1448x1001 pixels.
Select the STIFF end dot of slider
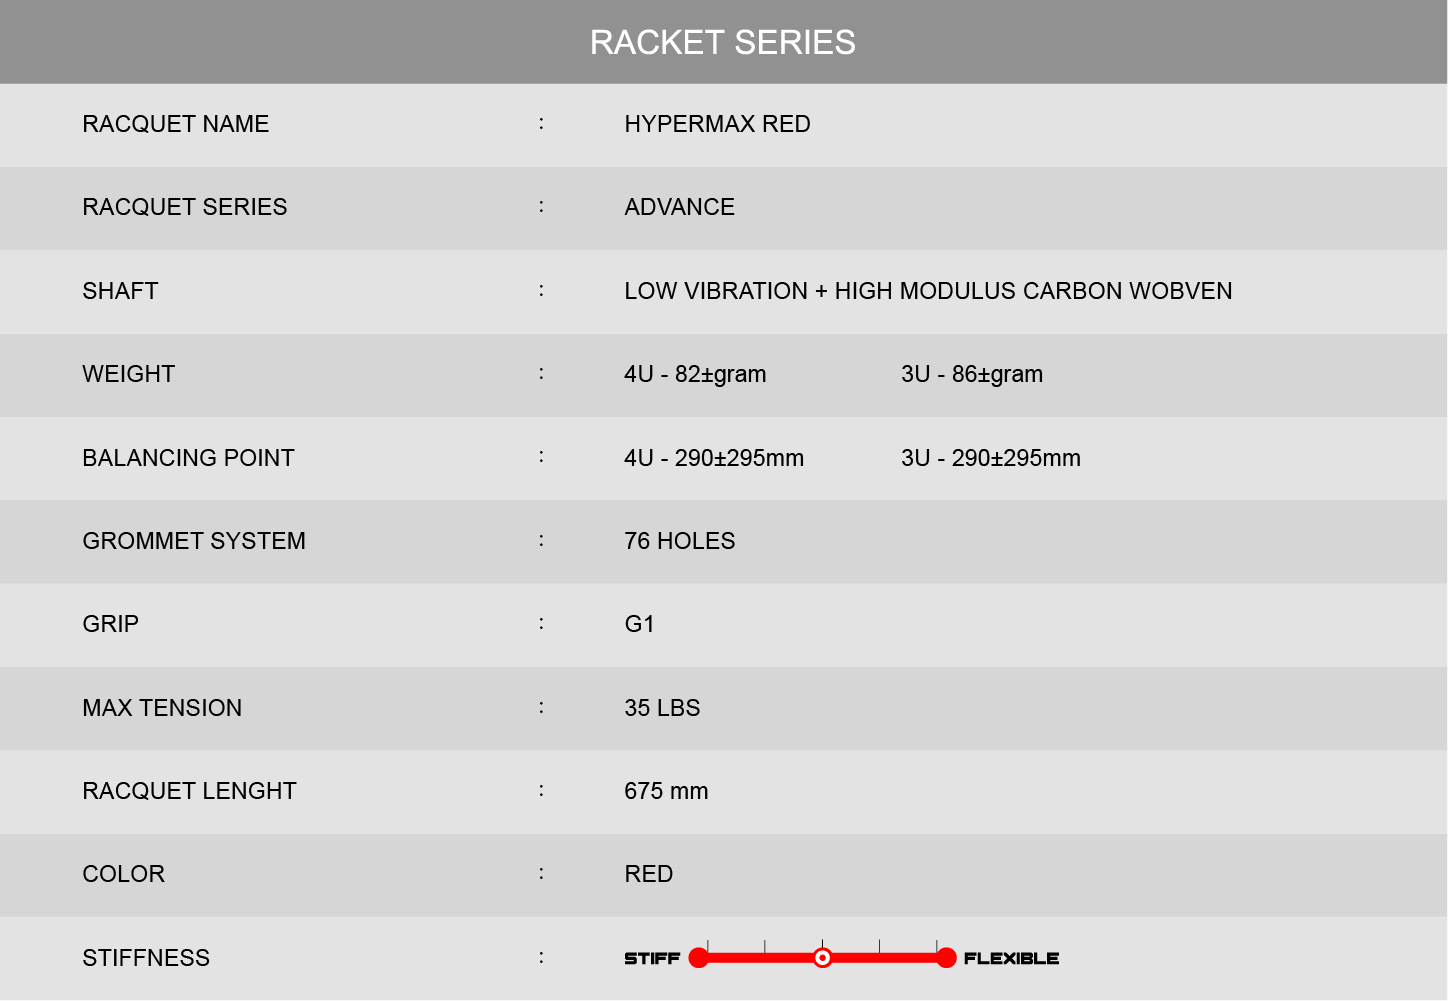(x=699, y=958)
